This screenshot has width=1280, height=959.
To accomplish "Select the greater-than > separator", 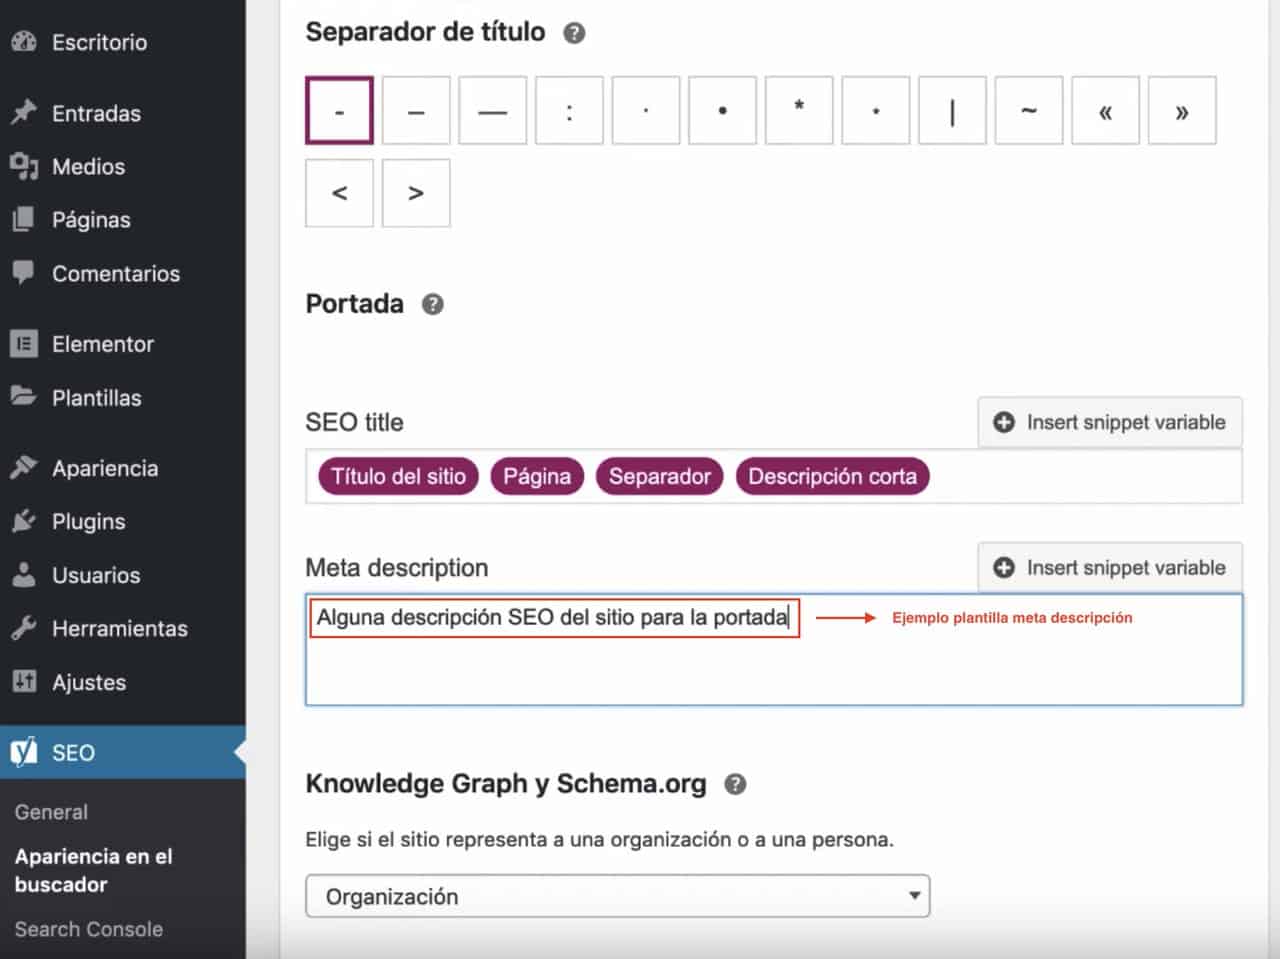I will [416, 193].
